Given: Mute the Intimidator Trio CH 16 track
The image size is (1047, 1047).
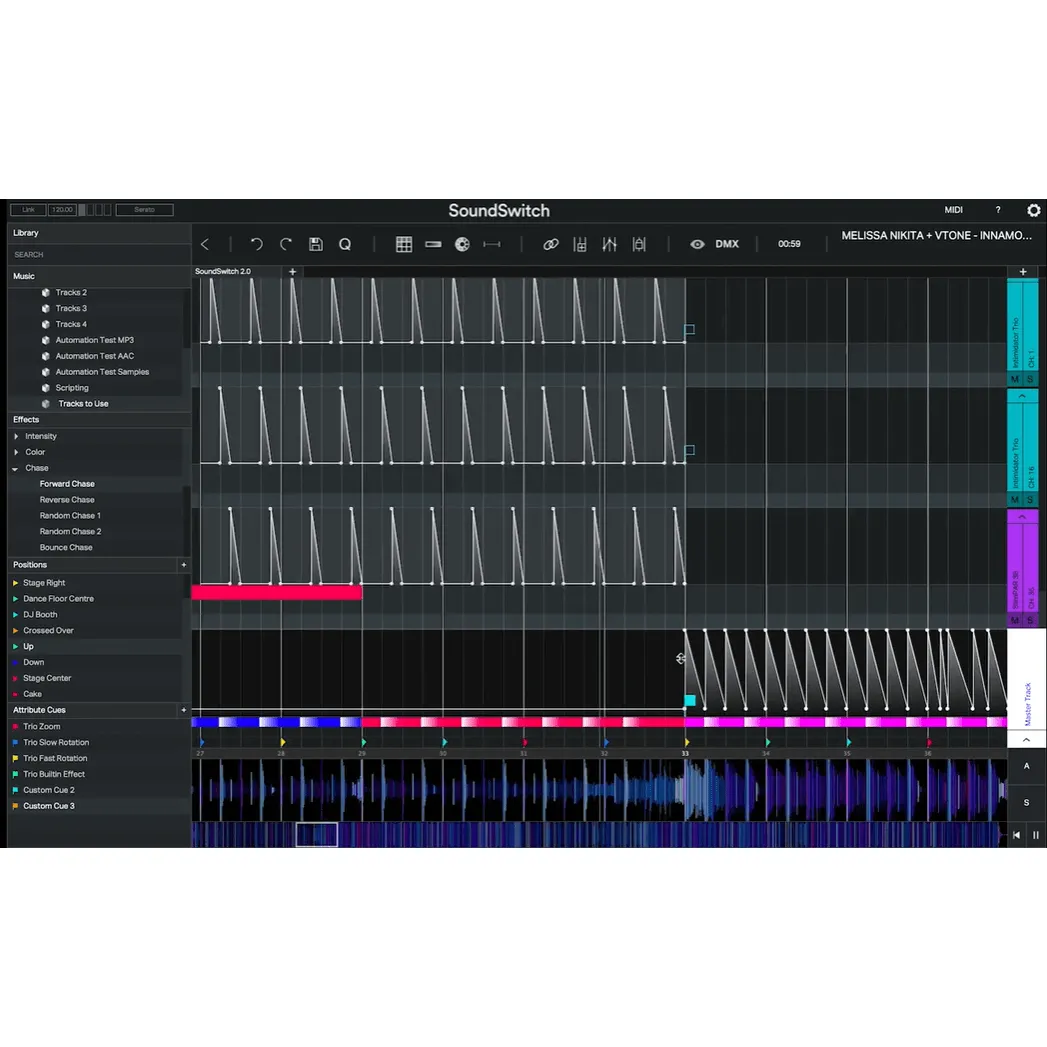Looking at the screenshot, I should (1015, 499).
